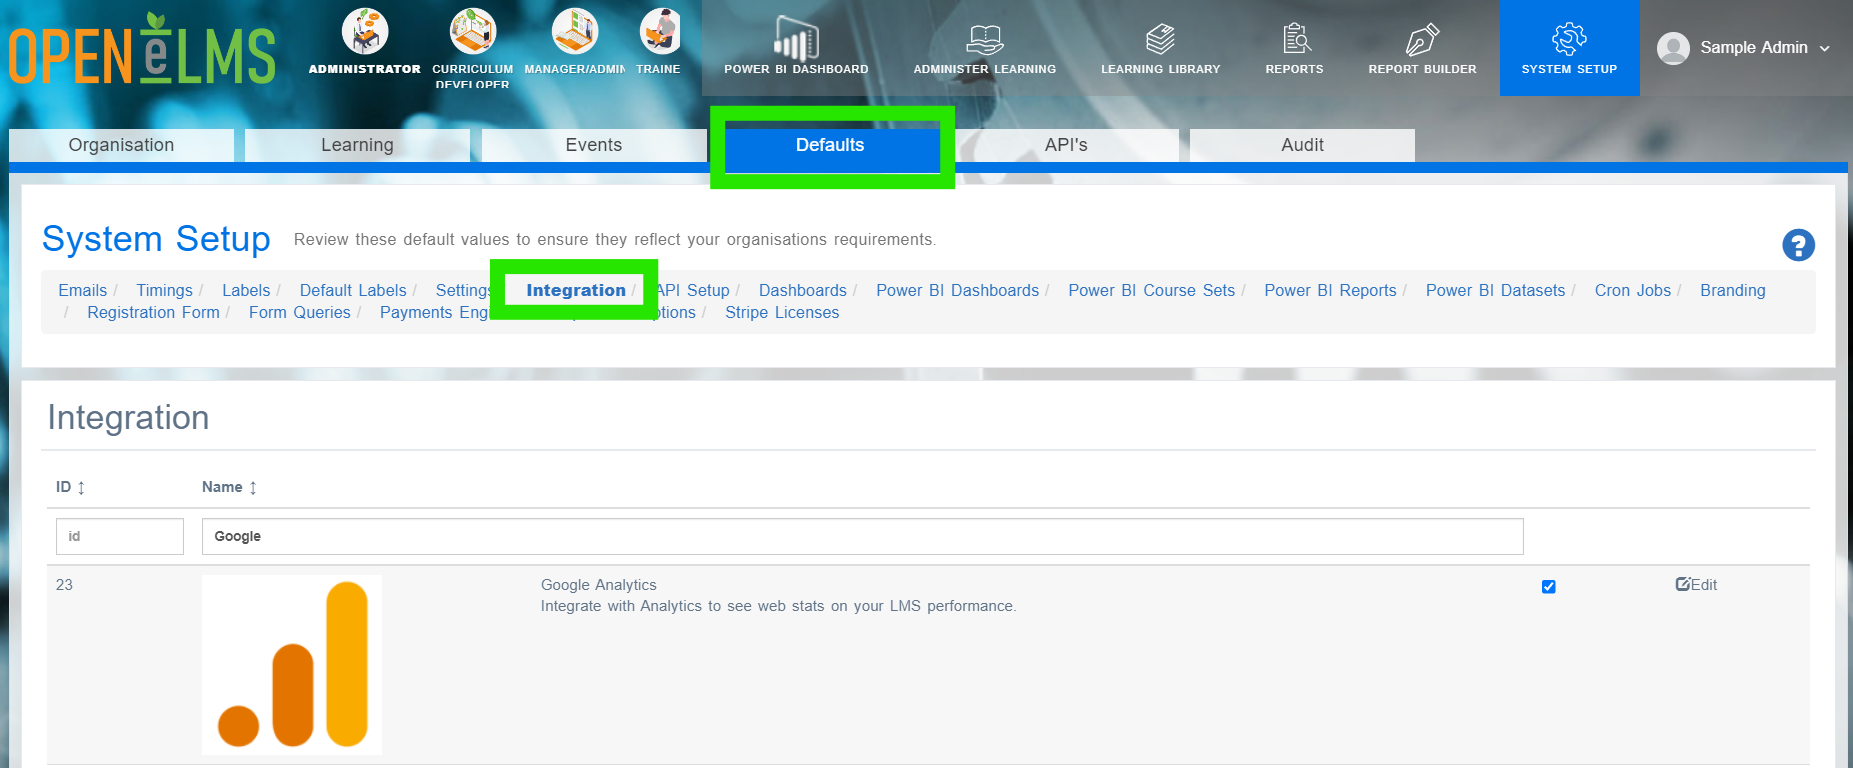Screen dimensions: 1853x768
Task: Sort the table by Name column
Action: (x=230, y=487)
